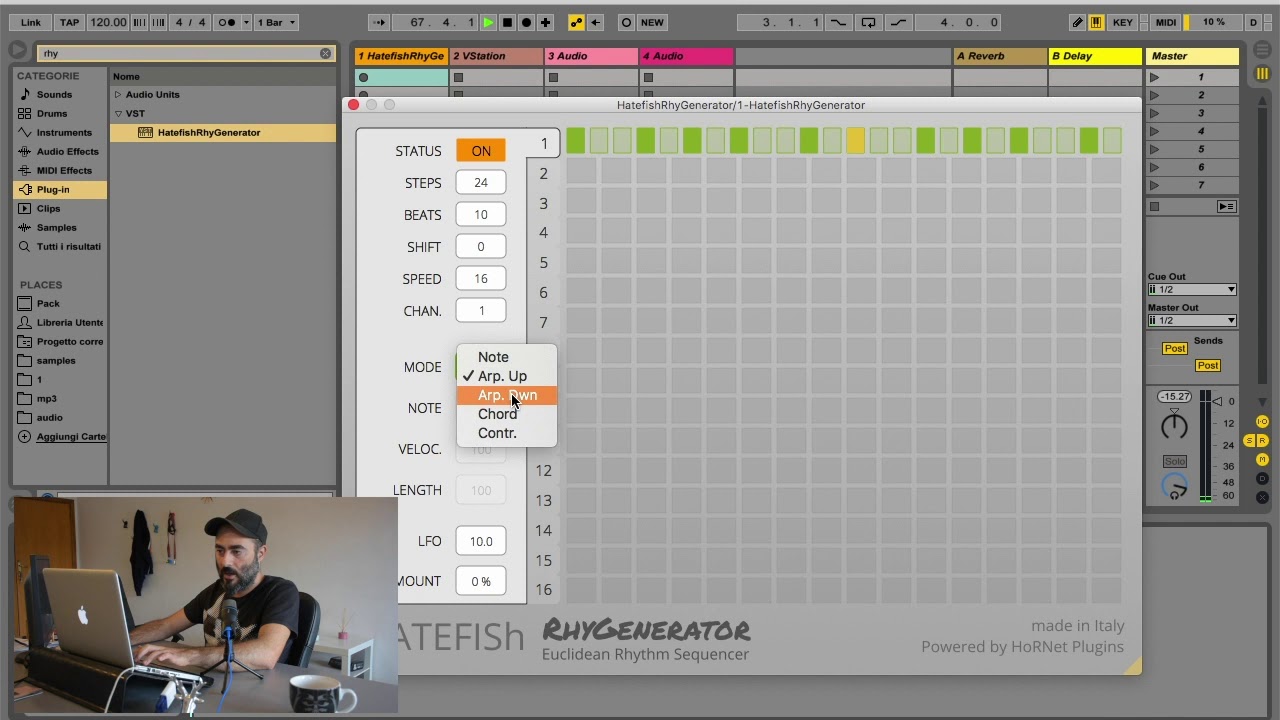1280x720 pixels.
Task: Clear the browser search field
Action: pos(325,53)
